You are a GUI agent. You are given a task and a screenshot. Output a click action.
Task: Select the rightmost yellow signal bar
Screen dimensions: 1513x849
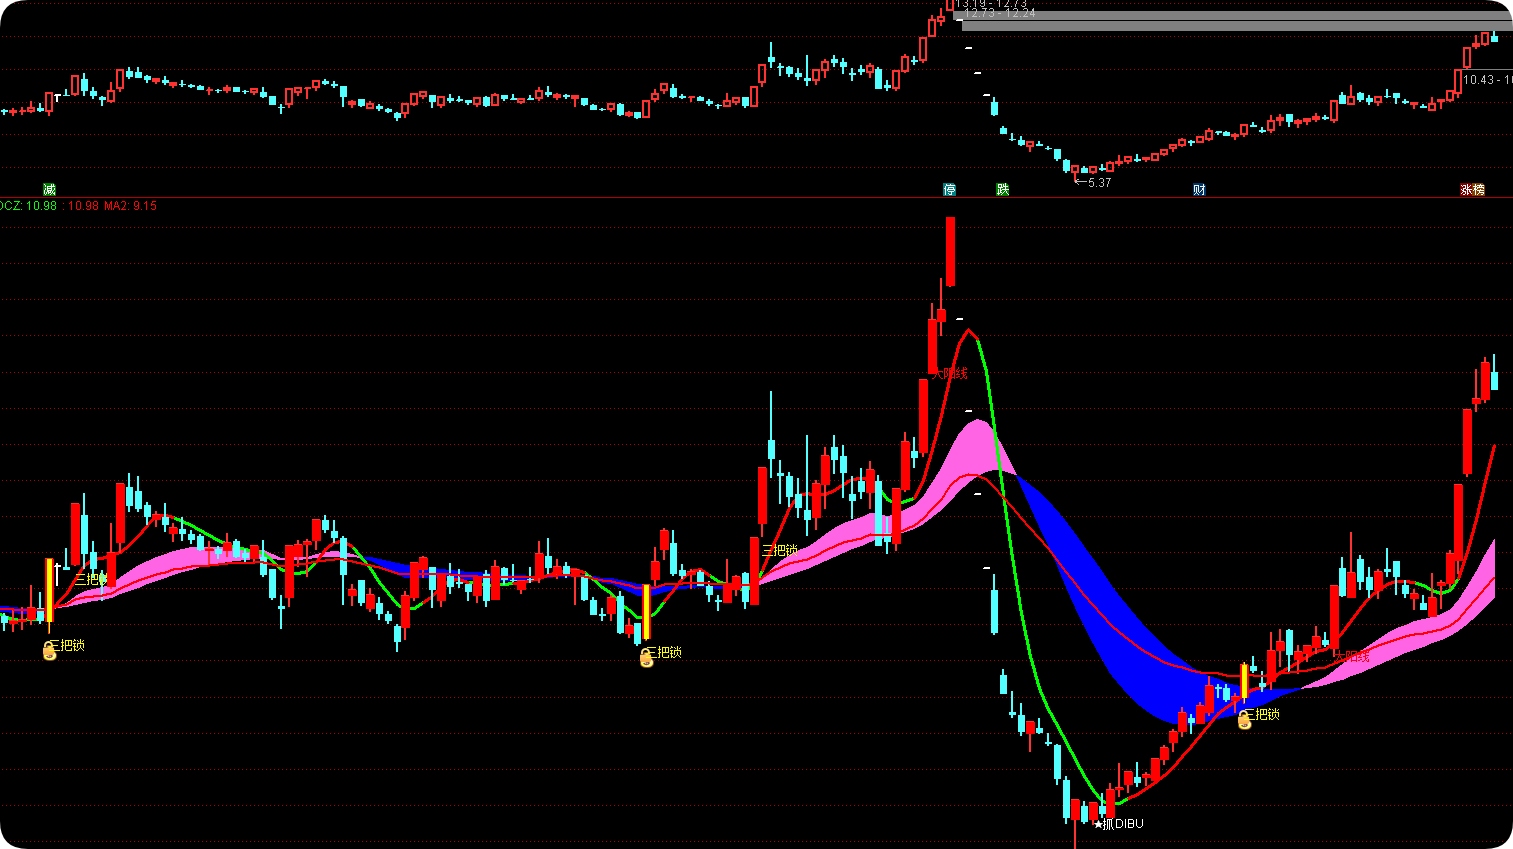[1244, 681]
